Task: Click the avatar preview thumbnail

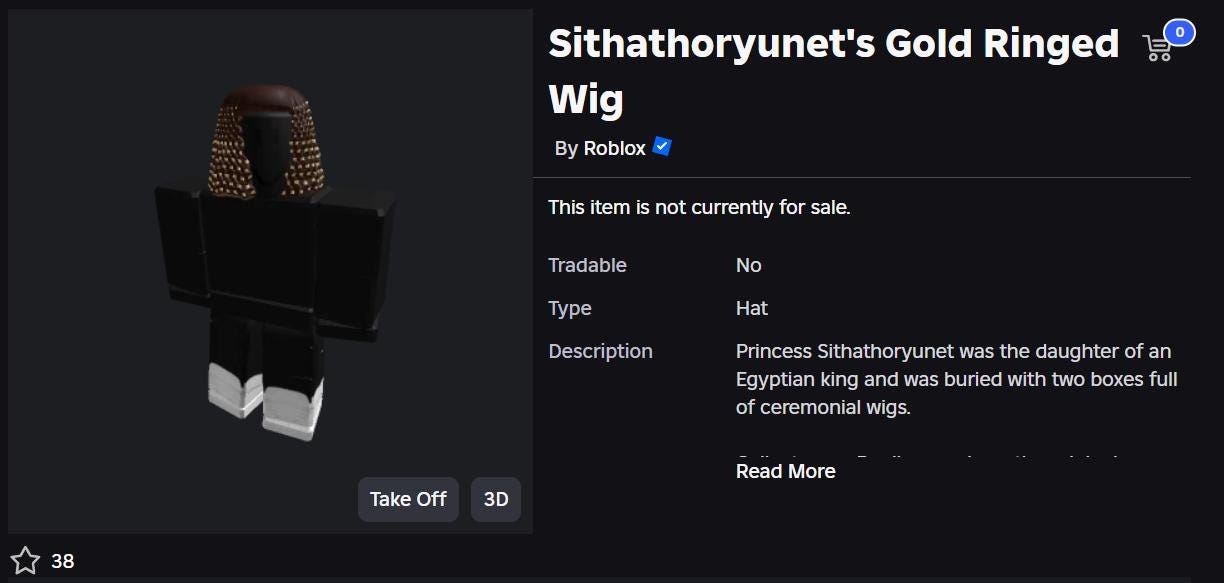Action: 270,271
